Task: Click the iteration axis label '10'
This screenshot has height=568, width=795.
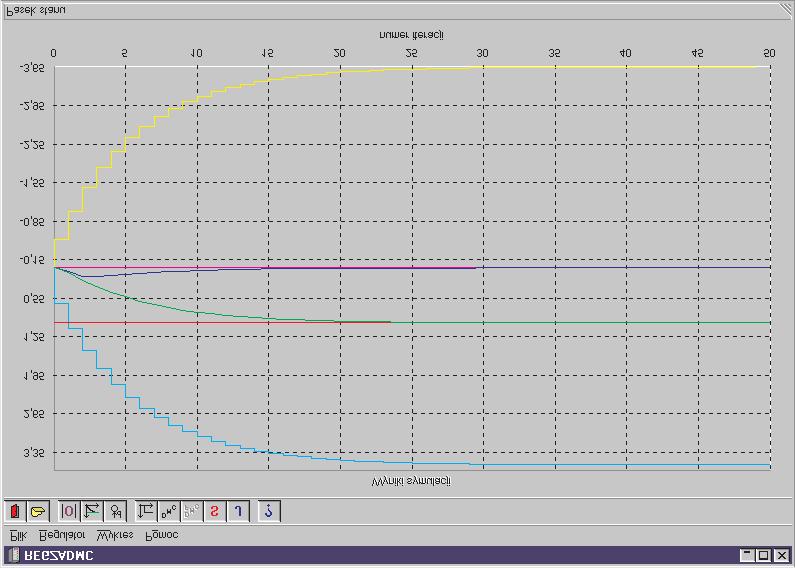Action: pos(196,53)
